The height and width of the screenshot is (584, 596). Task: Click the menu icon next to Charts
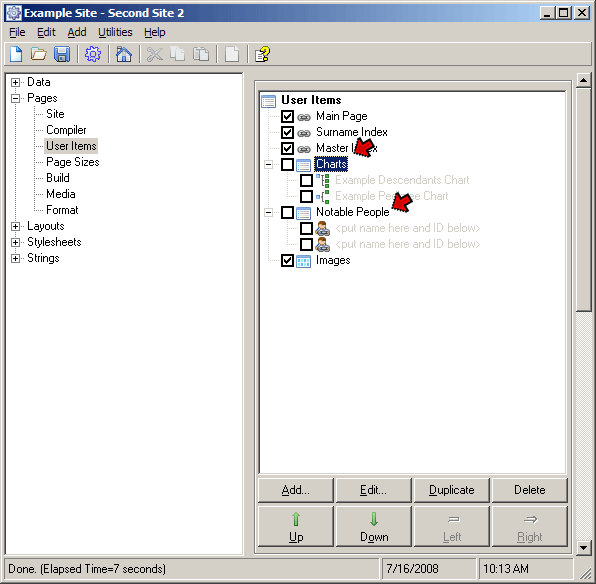tap(303, 165)
